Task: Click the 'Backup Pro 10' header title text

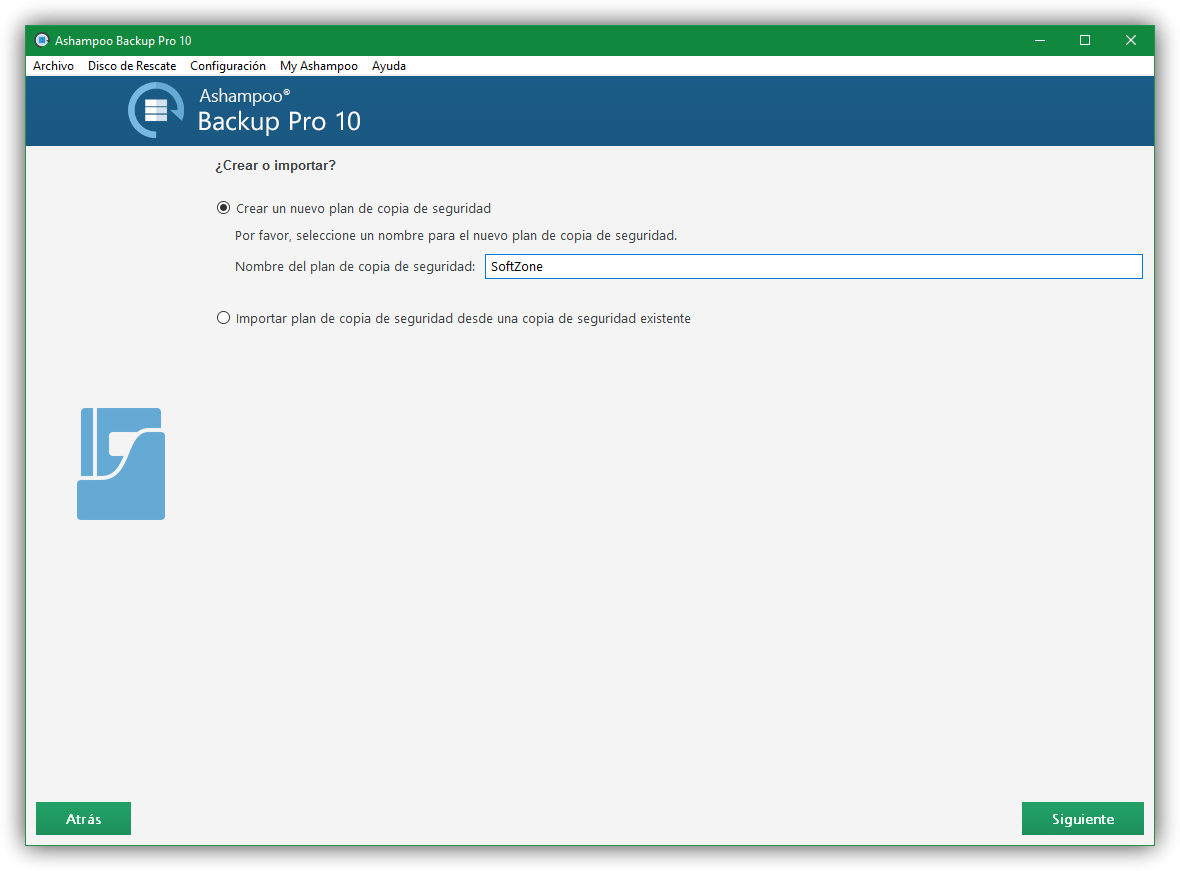Action: pyautogui.click(x=279, y=122)
